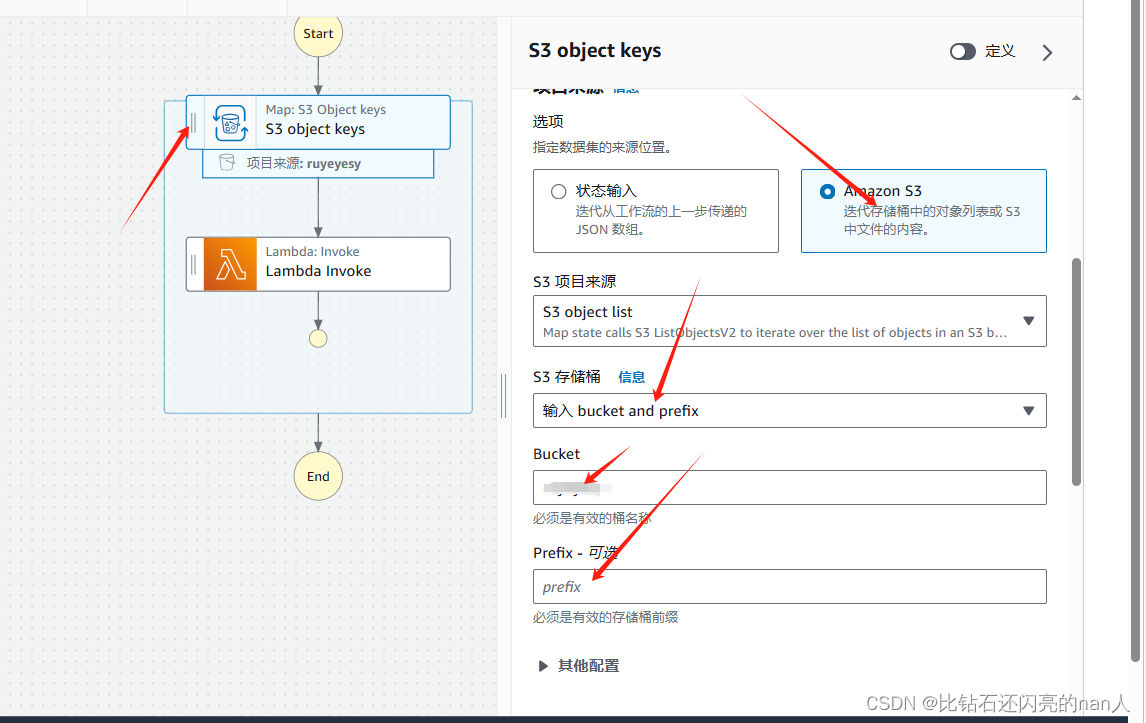The width and height of the screenshot is (1146, 723).
Task: Click the 必须是有效的存储桶前缀 hint text
Action: pos(605,617)
